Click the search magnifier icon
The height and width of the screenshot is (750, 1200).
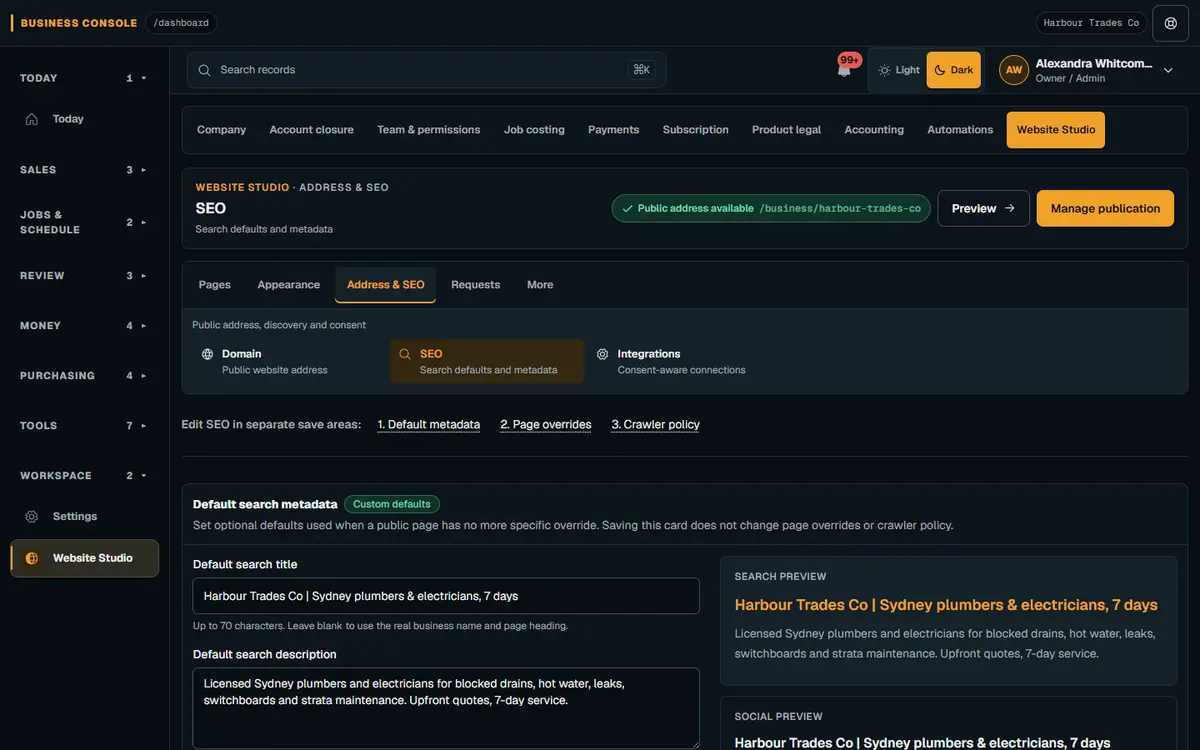(x=204, y=70)
